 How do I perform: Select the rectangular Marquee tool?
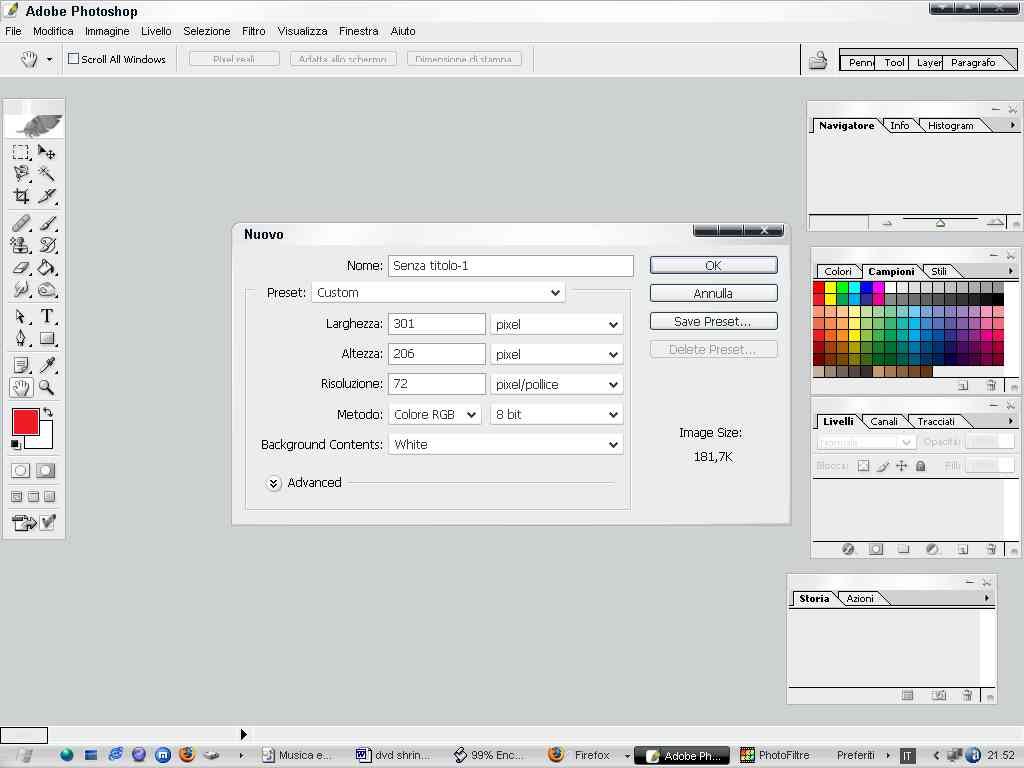click(x=21, y=152)
